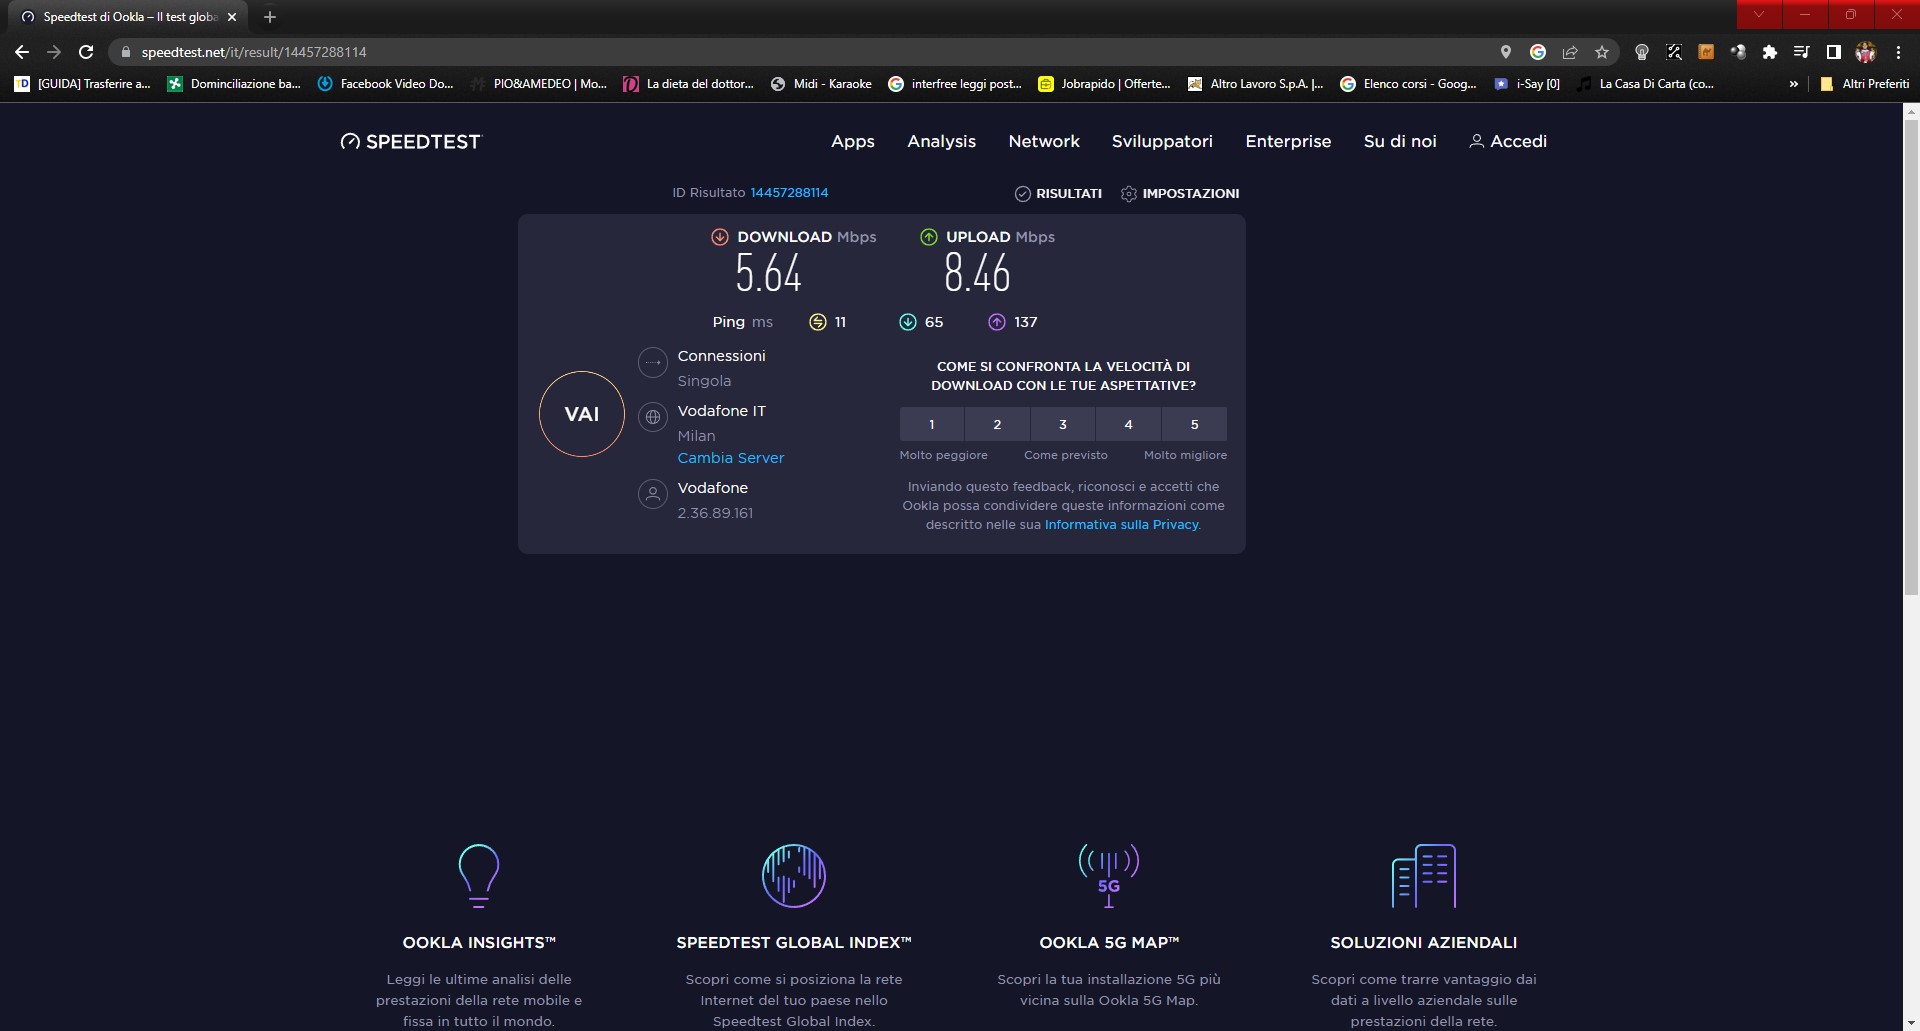The image size is (1920, 1031).
Task: Click the address bar URL
Action: pos(254,52)
